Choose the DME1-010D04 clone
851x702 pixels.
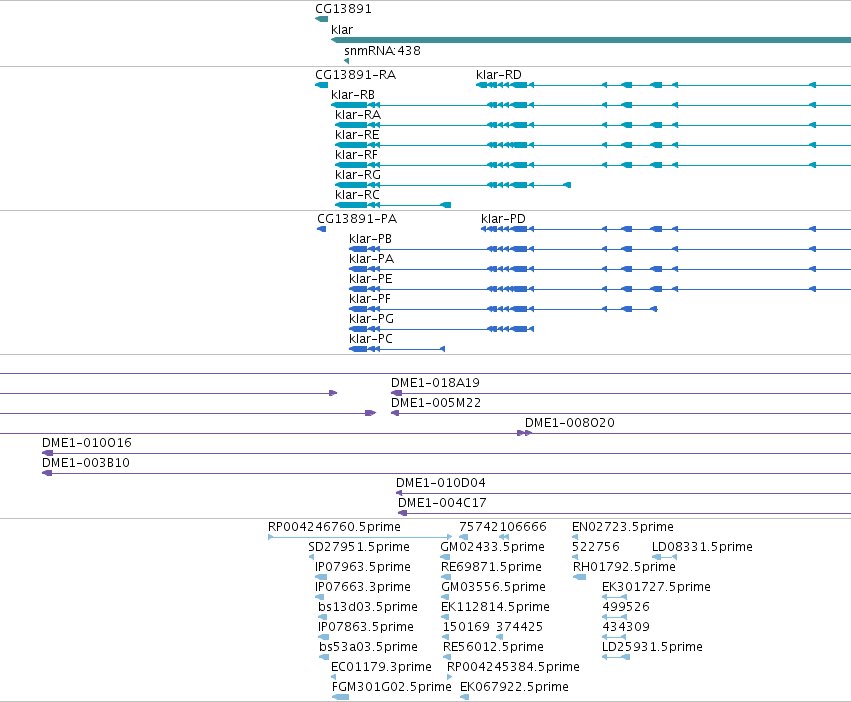pos(441,483)
